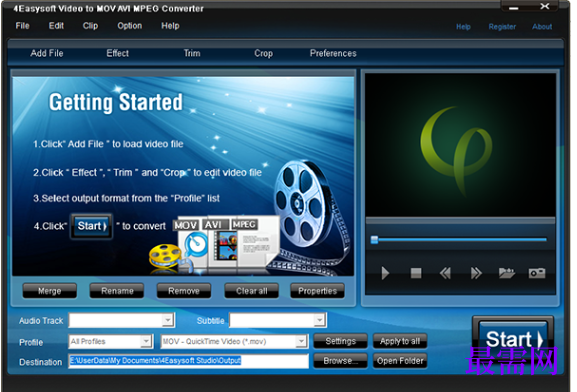Open the Effect tool

pyautogui.click(x=118, y=53)
